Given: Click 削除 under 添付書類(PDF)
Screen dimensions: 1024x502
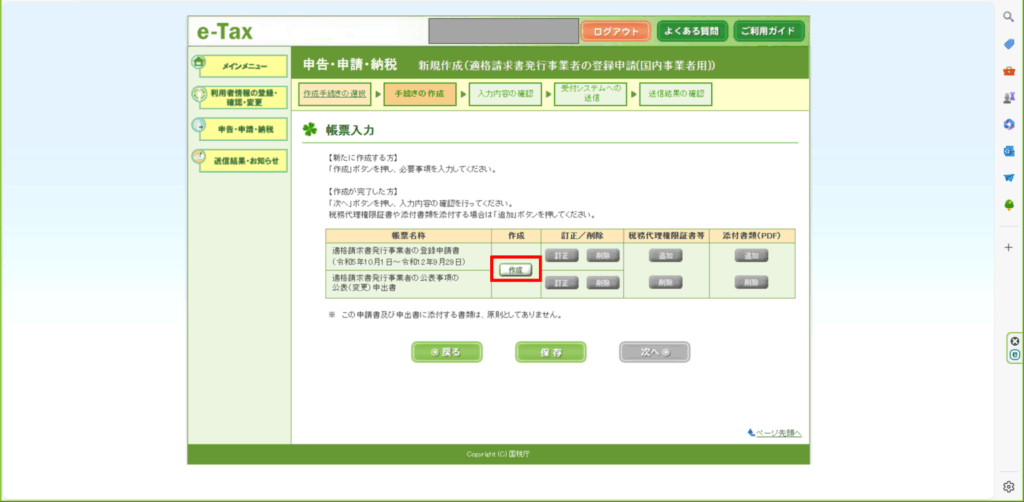Looking at the screenshot, I should 752,283.
